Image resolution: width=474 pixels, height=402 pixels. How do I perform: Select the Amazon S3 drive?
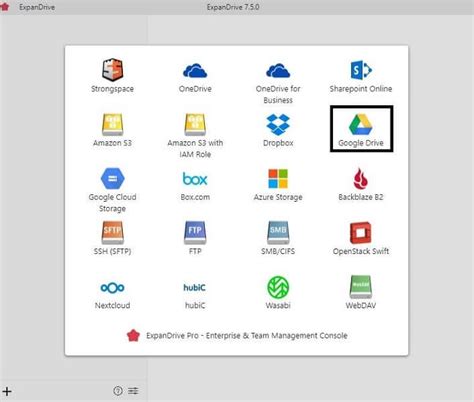(112, 130)
